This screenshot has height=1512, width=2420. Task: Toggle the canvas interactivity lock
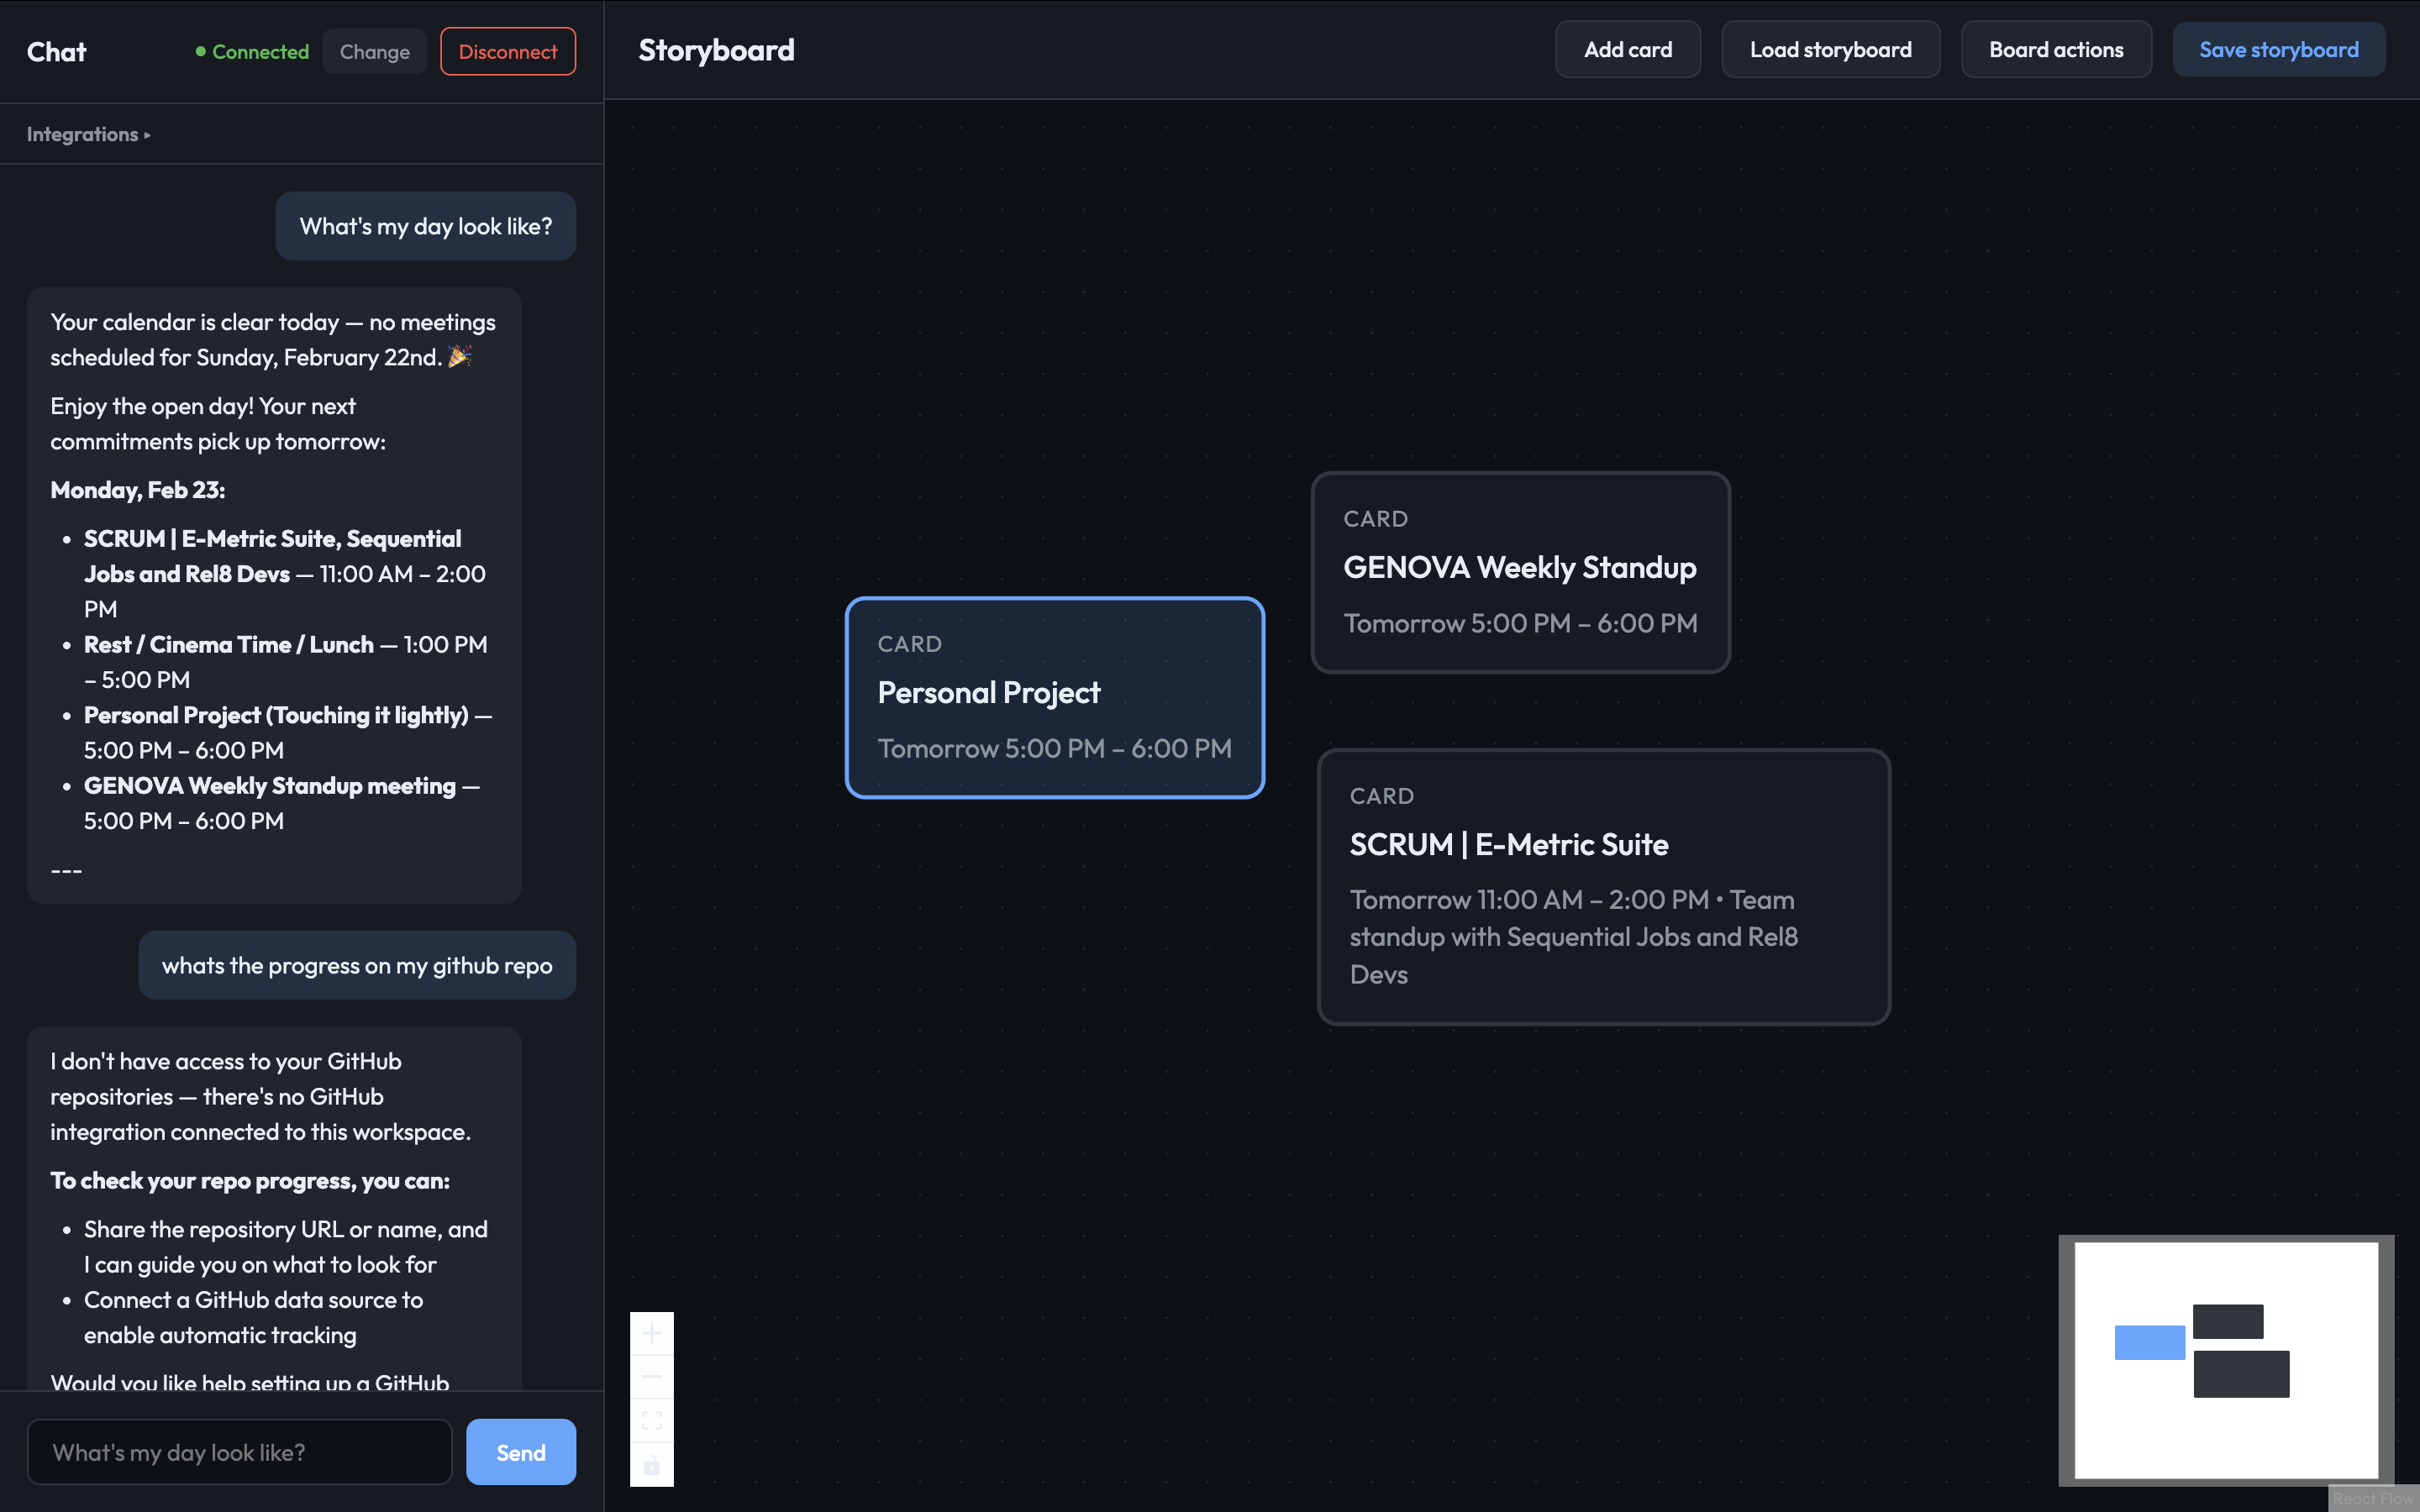pos(651,1465)
